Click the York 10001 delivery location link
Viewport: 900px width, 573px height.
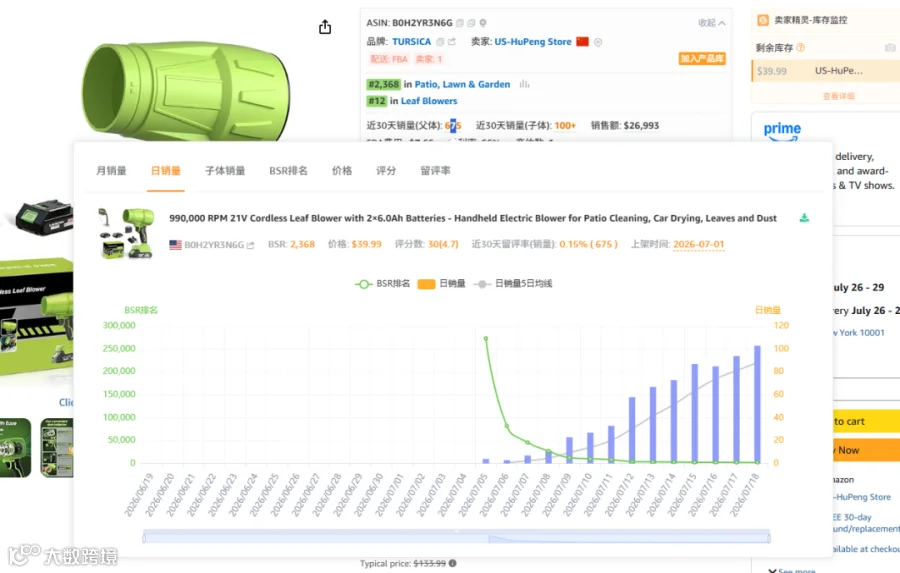coord(861,333)
